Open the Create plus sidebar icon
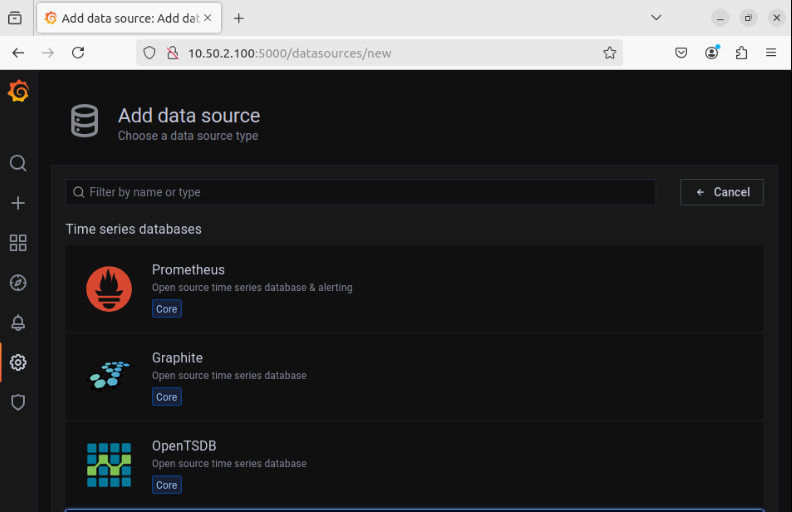The width and height of the screenshot is (792, 512). click(x=18, y=203)
